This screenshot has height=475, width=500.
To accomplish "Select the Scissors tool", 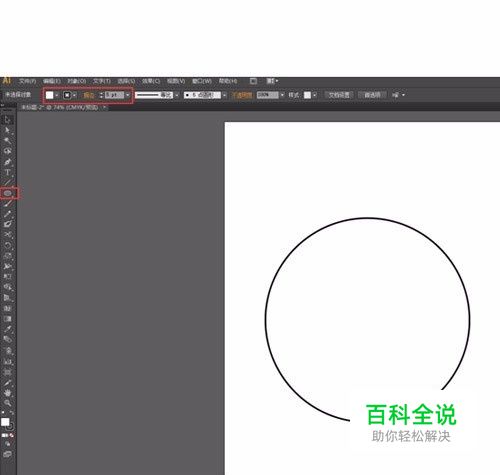I will 7,235.
